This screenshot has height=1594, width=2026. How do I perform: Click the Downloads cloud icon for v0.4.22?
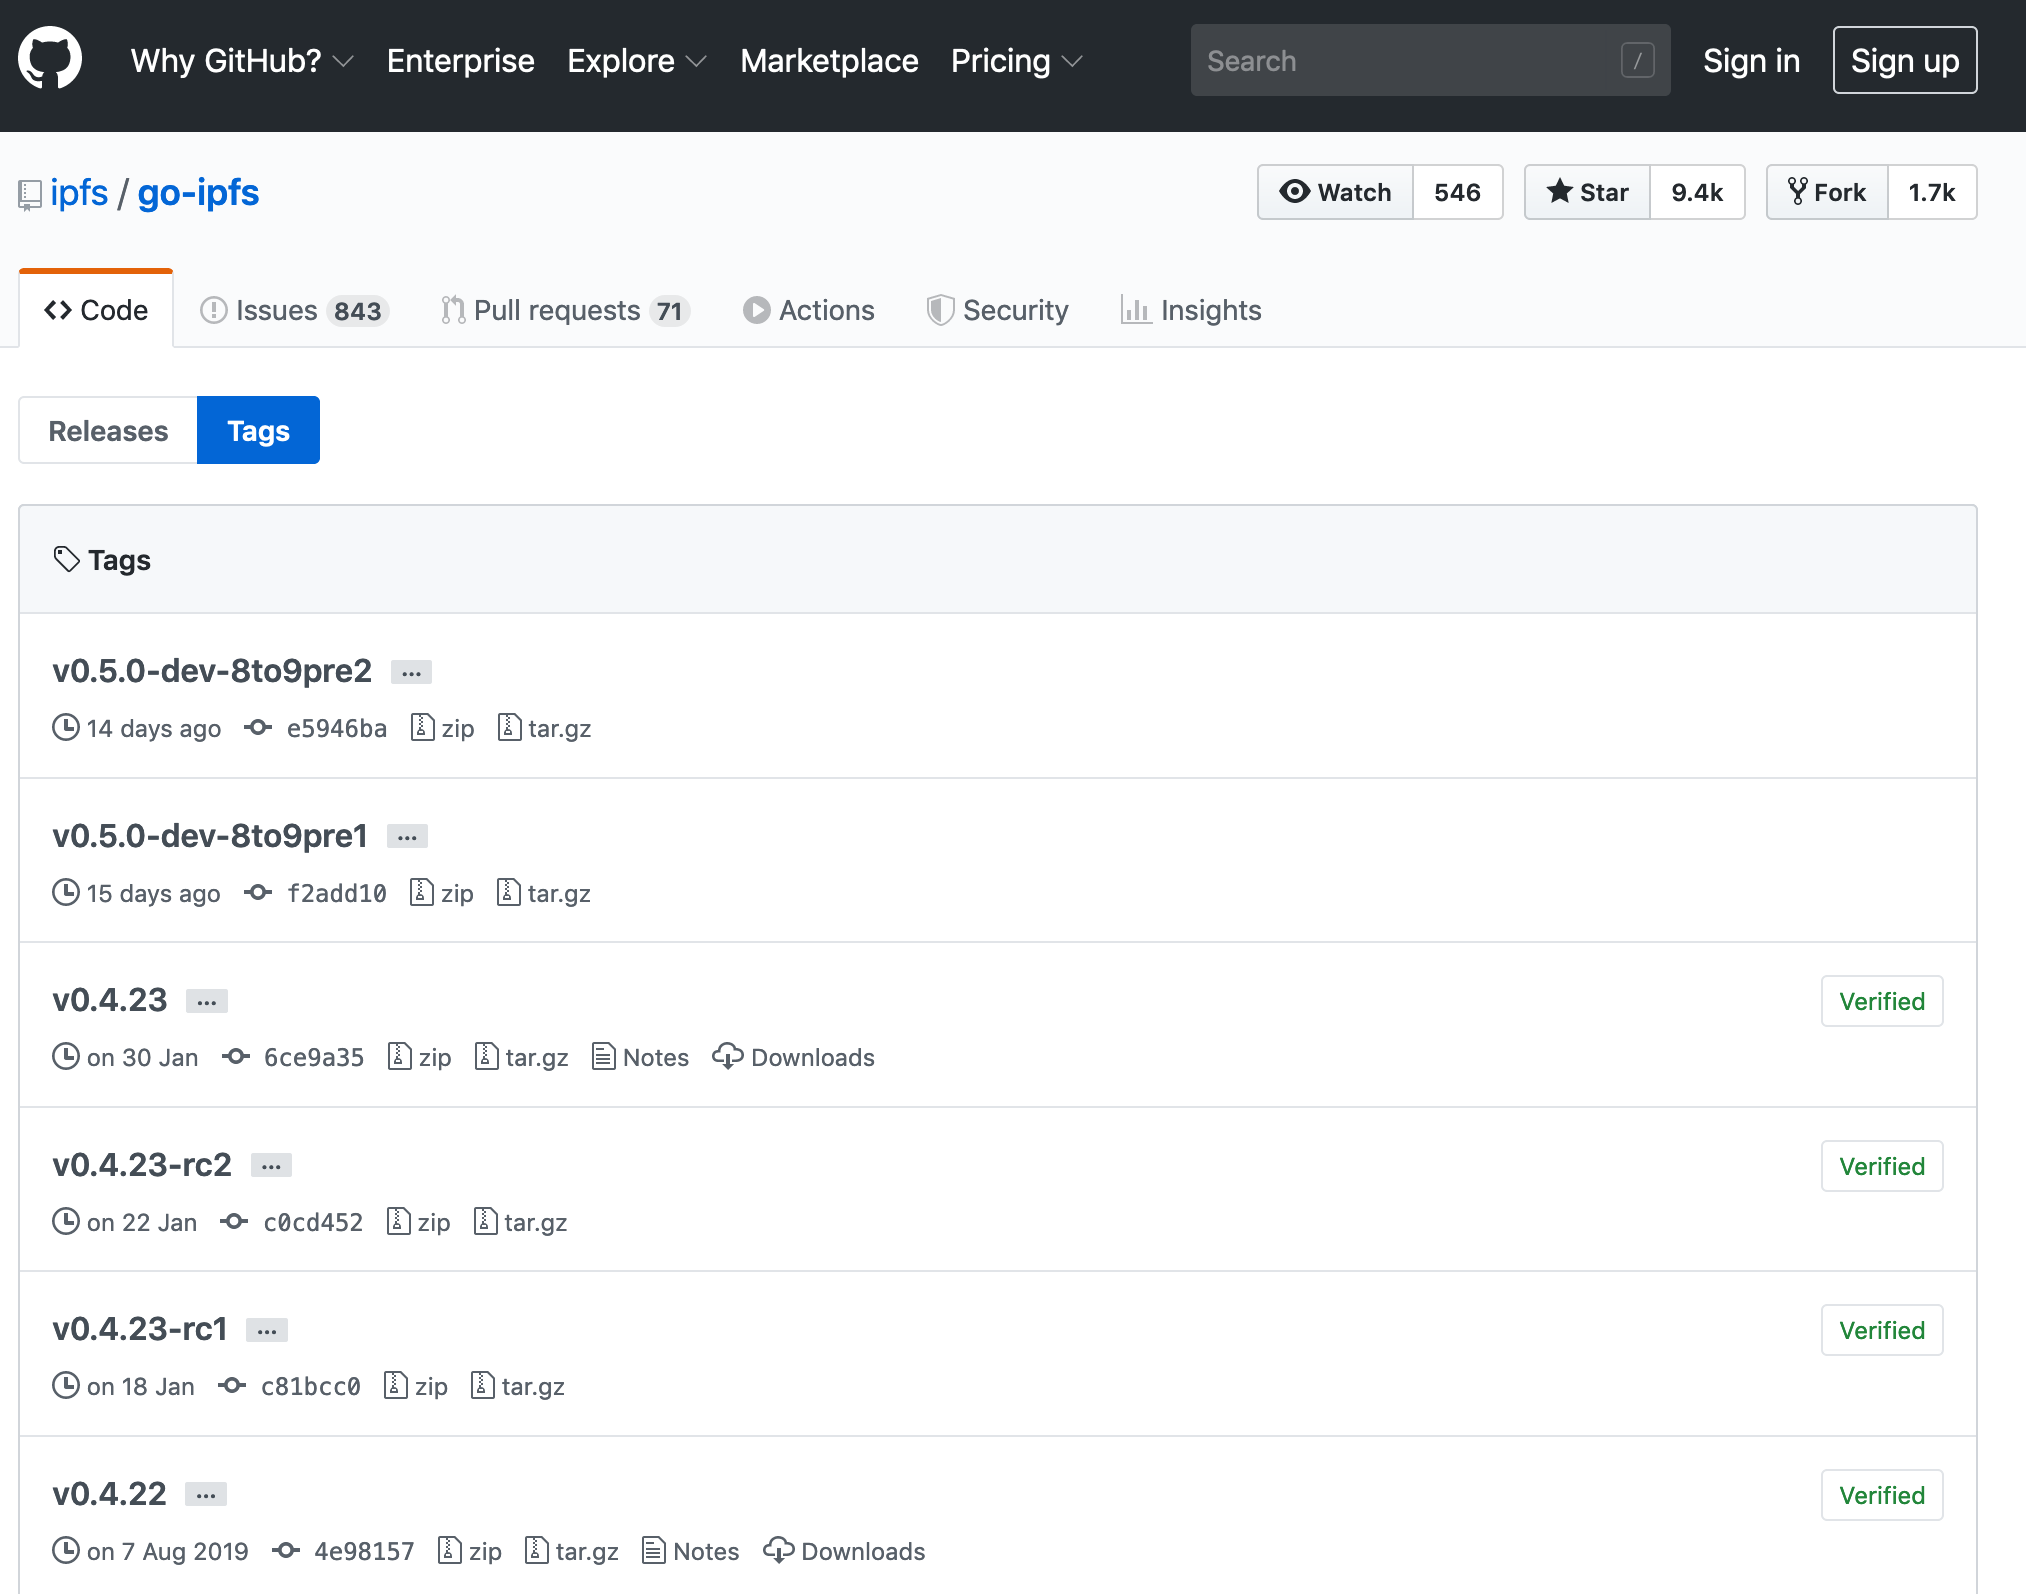[x=778, y=1550]
